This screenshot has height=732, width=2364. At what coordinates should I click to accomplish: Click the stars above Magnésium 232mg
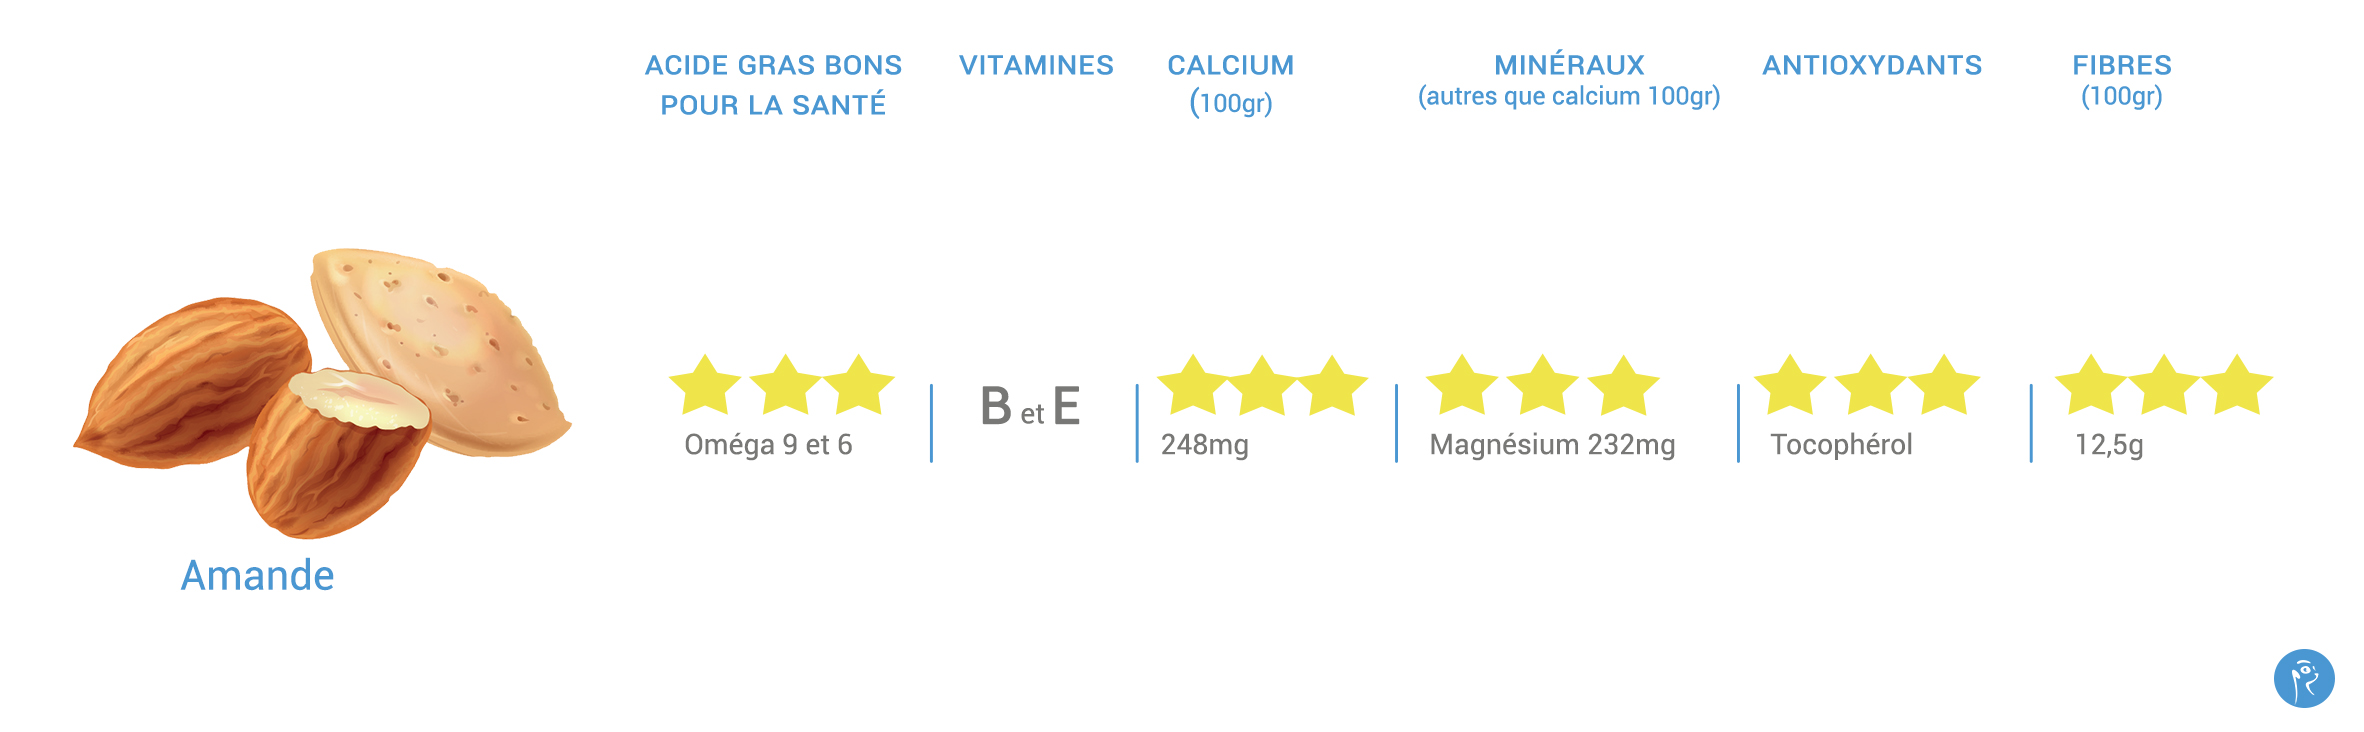tap(1542, 384)
